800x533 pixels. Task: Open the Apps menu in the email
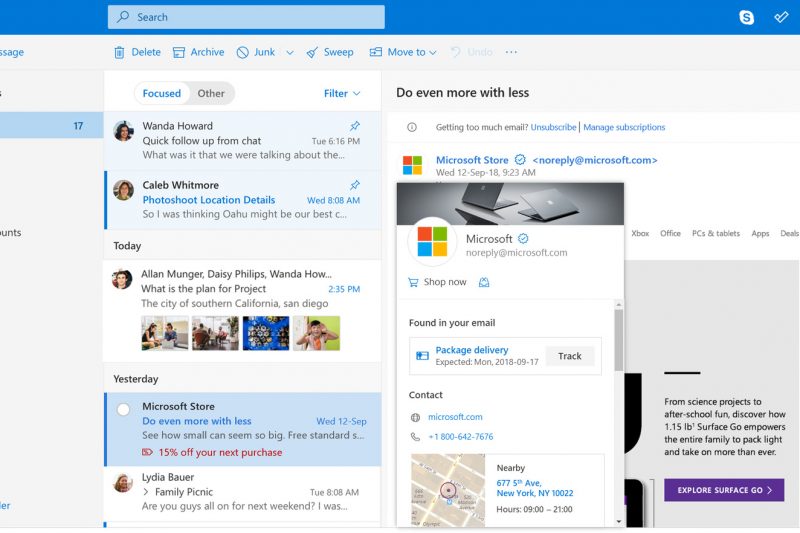click(760, 234)
